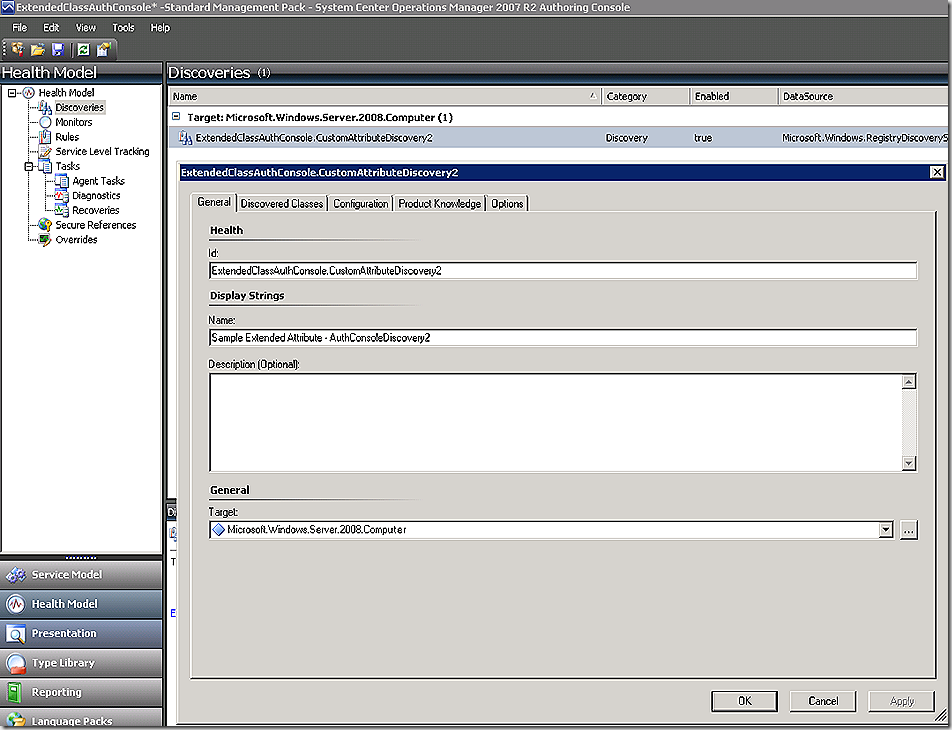
Task: Click the Save floppy disk toolbar icon
Action: point(58,49)
